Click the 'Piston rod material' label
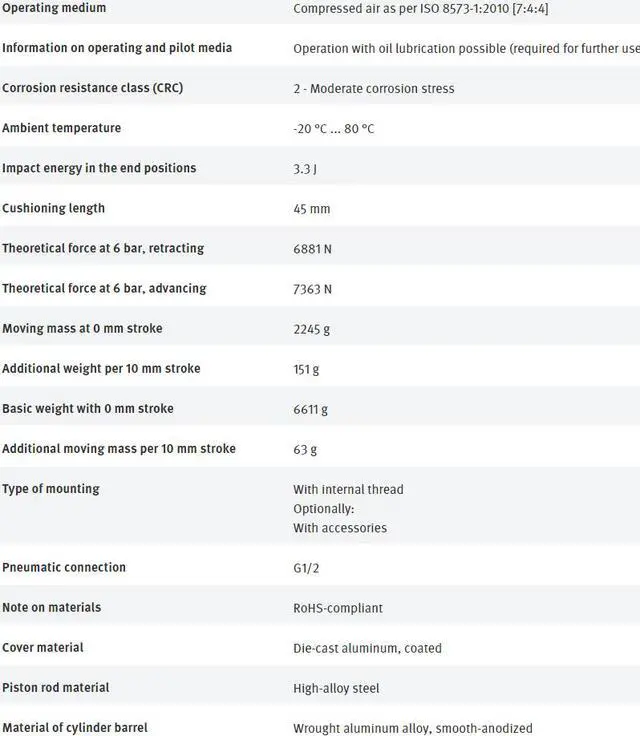Image resolution: width=640 pixels, height=736 pixels. (x=55, y=687)
